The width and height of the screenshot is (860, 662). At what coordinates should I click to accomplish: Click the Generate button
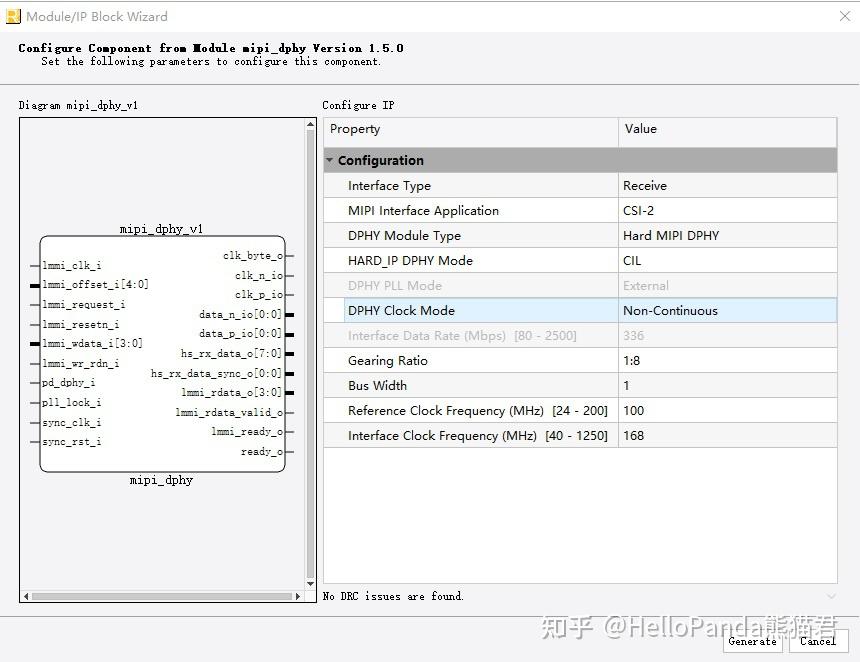(x=753, y=642)
